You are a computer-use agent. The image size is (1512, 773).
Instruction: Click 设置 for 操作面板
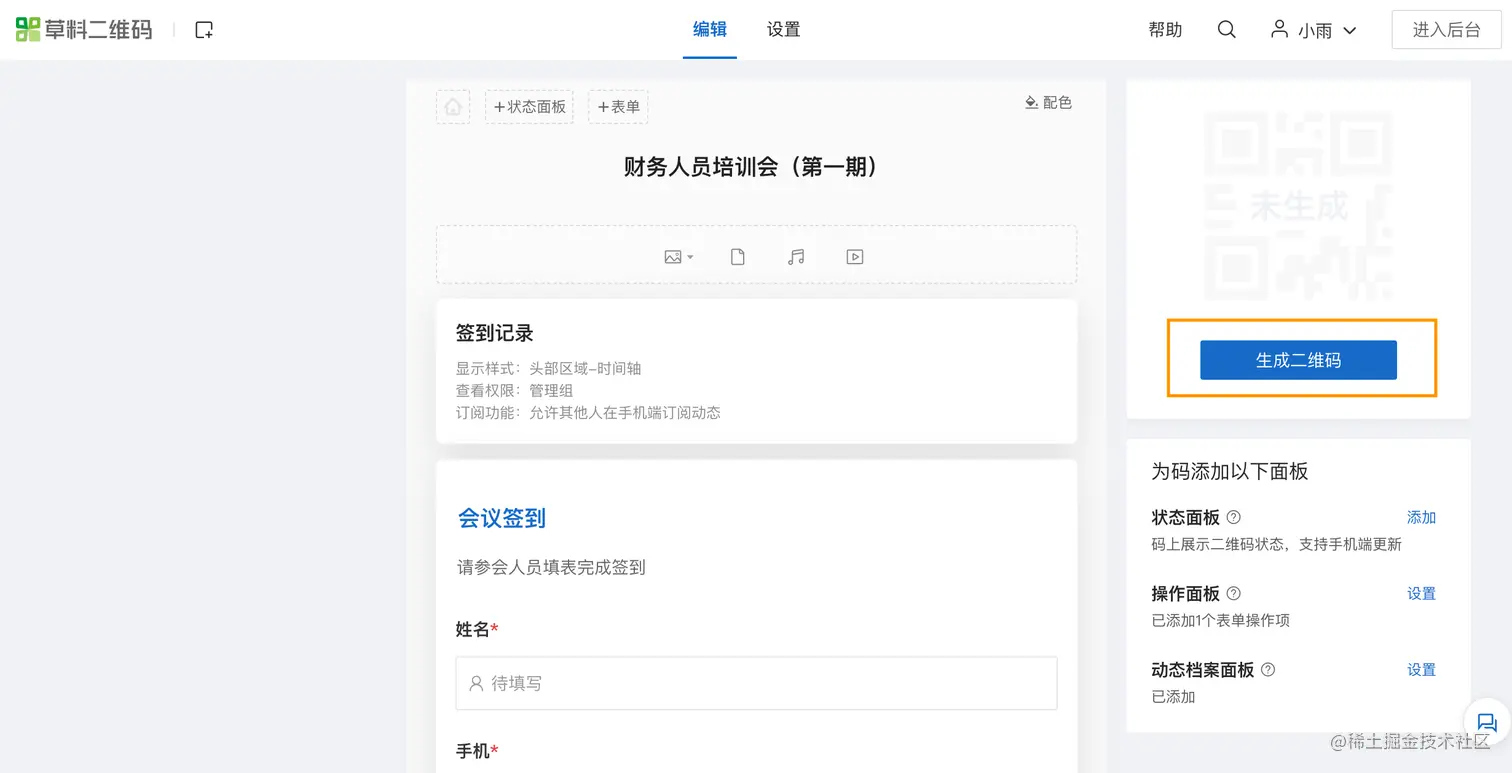click(1421, 593)
